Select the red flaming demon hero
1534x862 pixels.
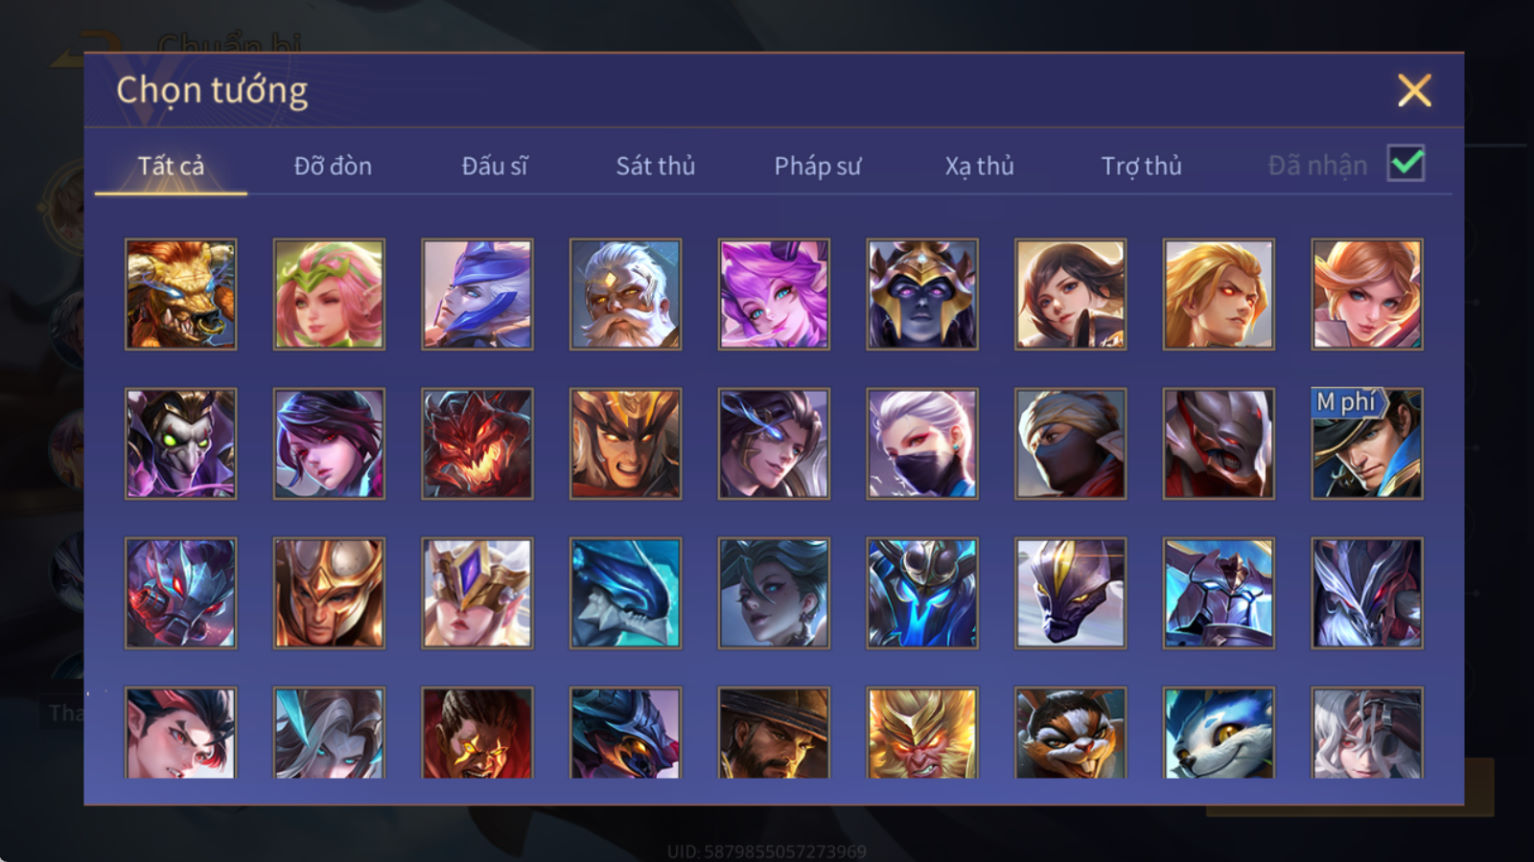[477, 444]
